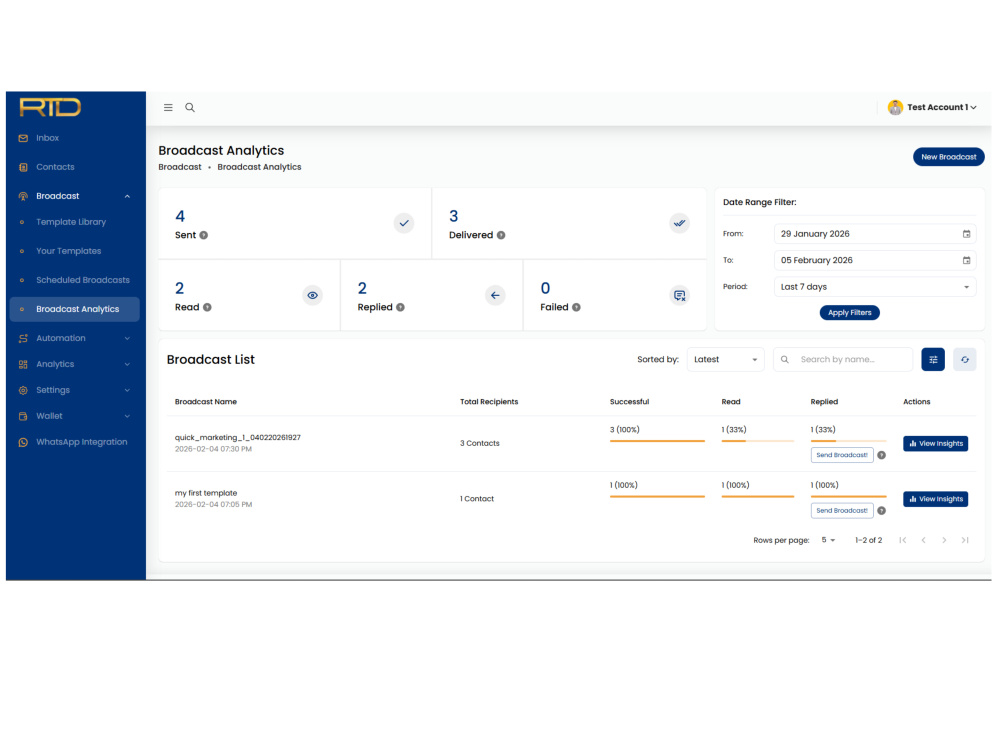Click the 3 Contacts cell
Viewport: 1000px width, 750px height.
(x=480, y=443)
